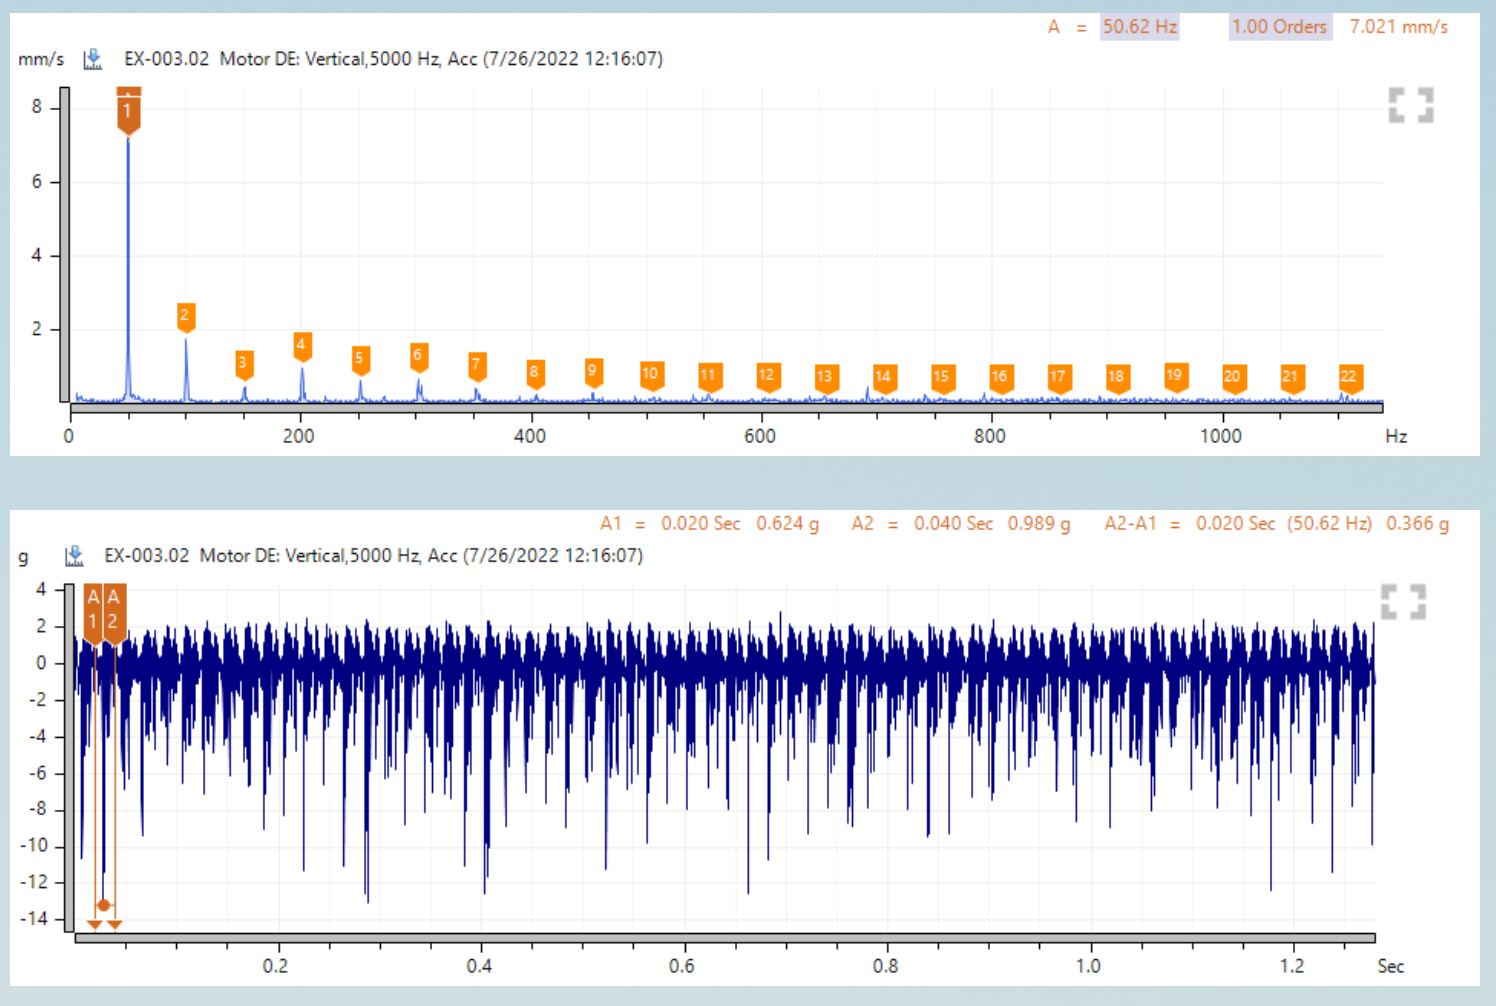
Task: Select harmonic marker 7 on the spectrum
Action: [x=476, y=366]
